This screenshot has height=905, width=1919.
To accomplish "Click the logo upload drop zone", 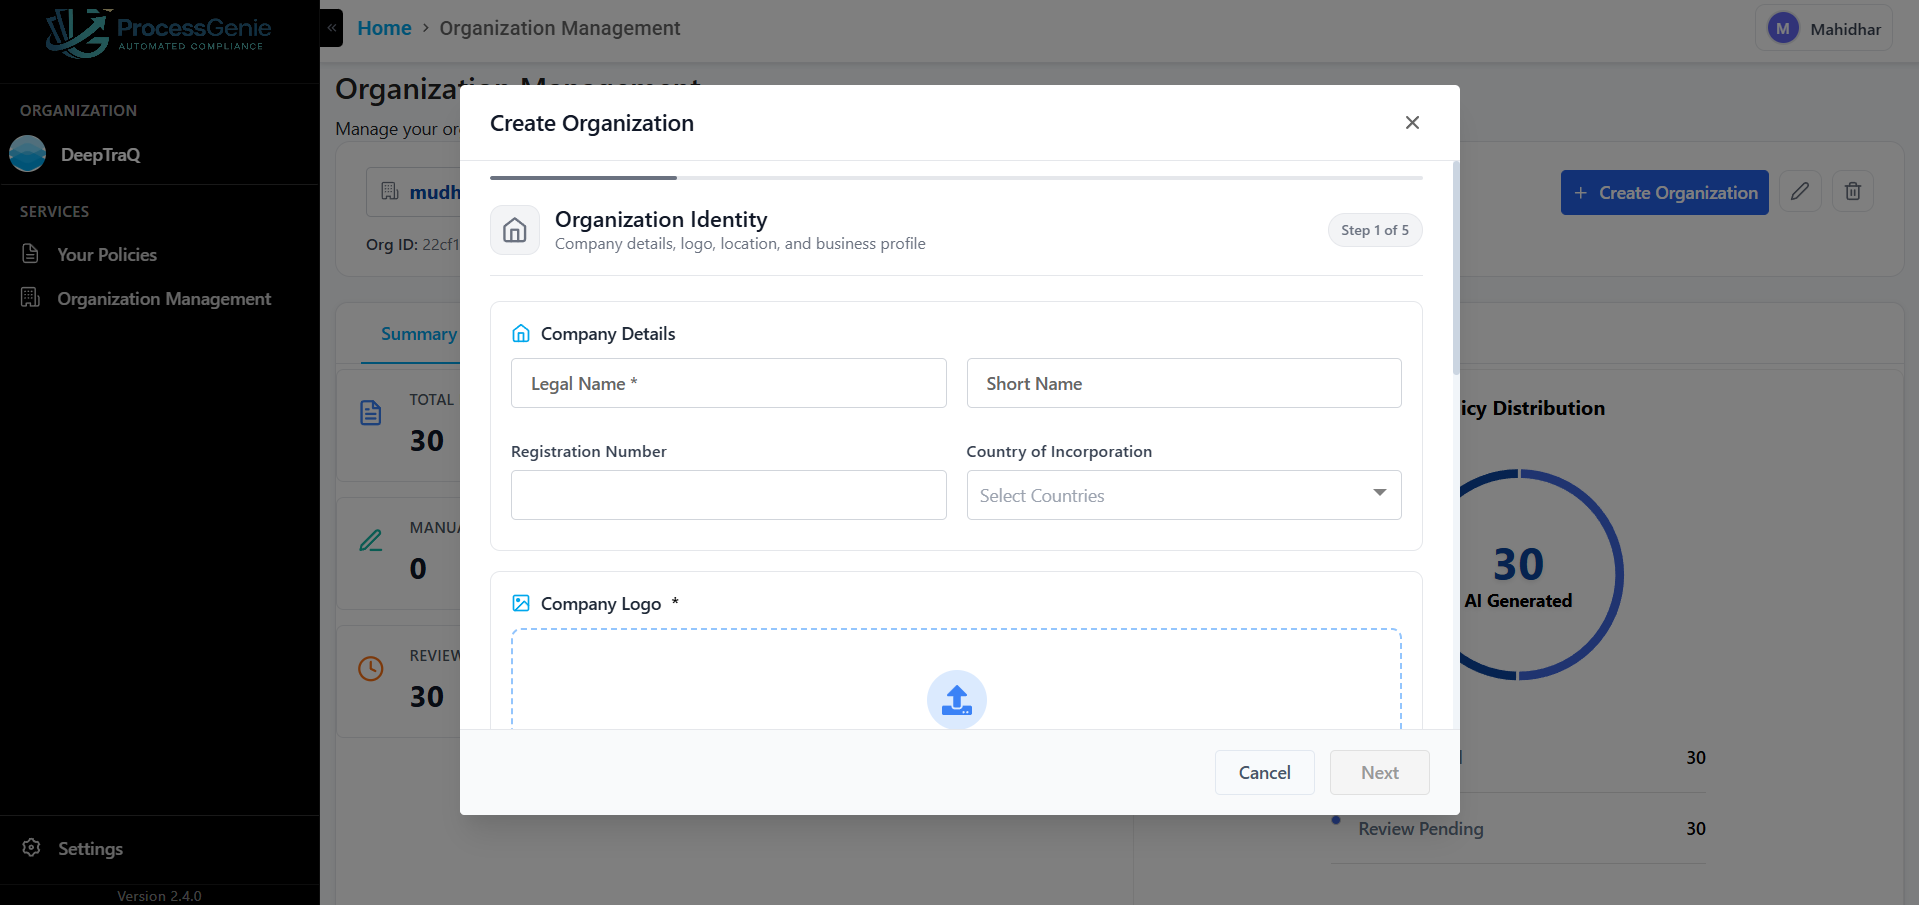I will coord(956,680).
